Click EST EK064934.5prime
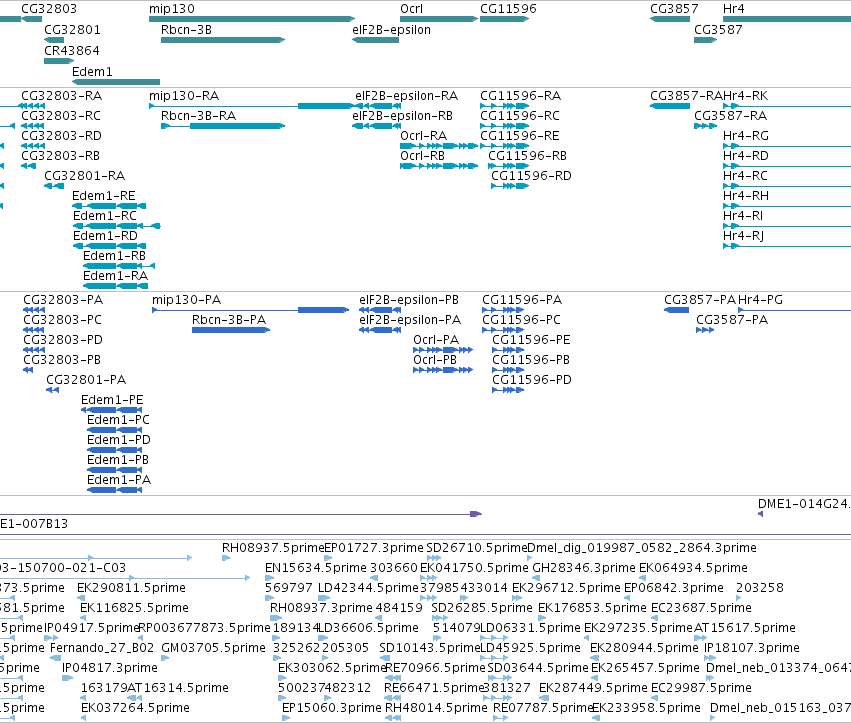This screenshot has width=851, height=723. coord(693,568)
